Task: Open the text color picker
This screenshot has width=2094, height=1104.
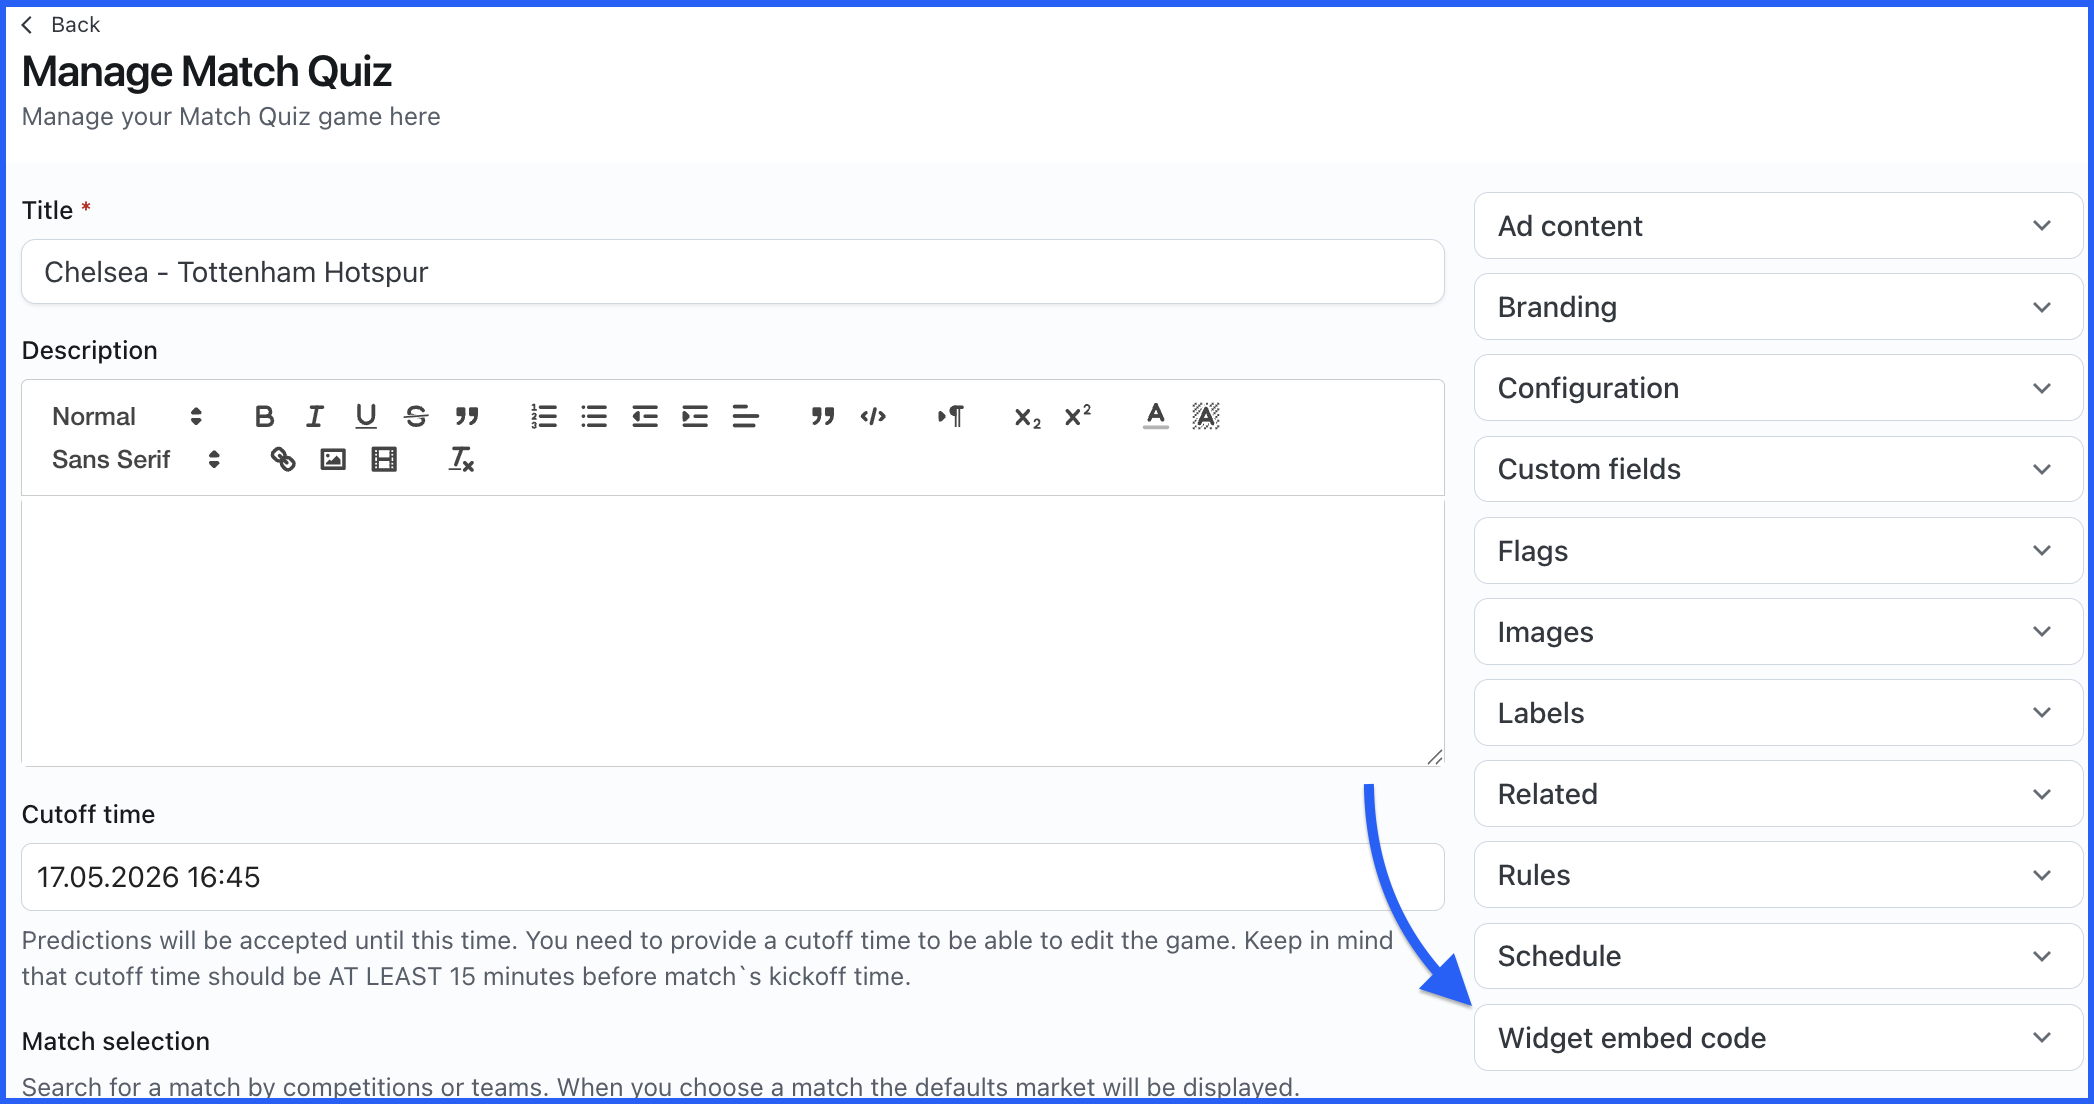Action: click(1155, 416)
